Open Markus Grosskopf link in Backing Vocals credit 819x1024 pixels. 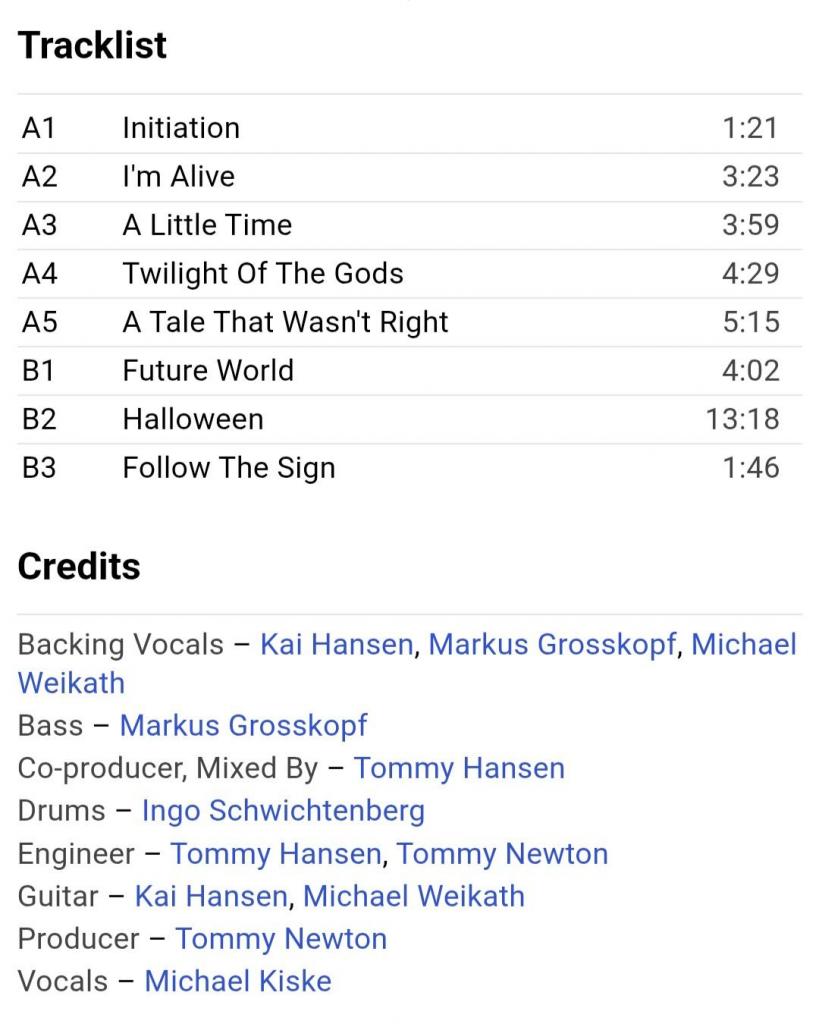[552, 645]
